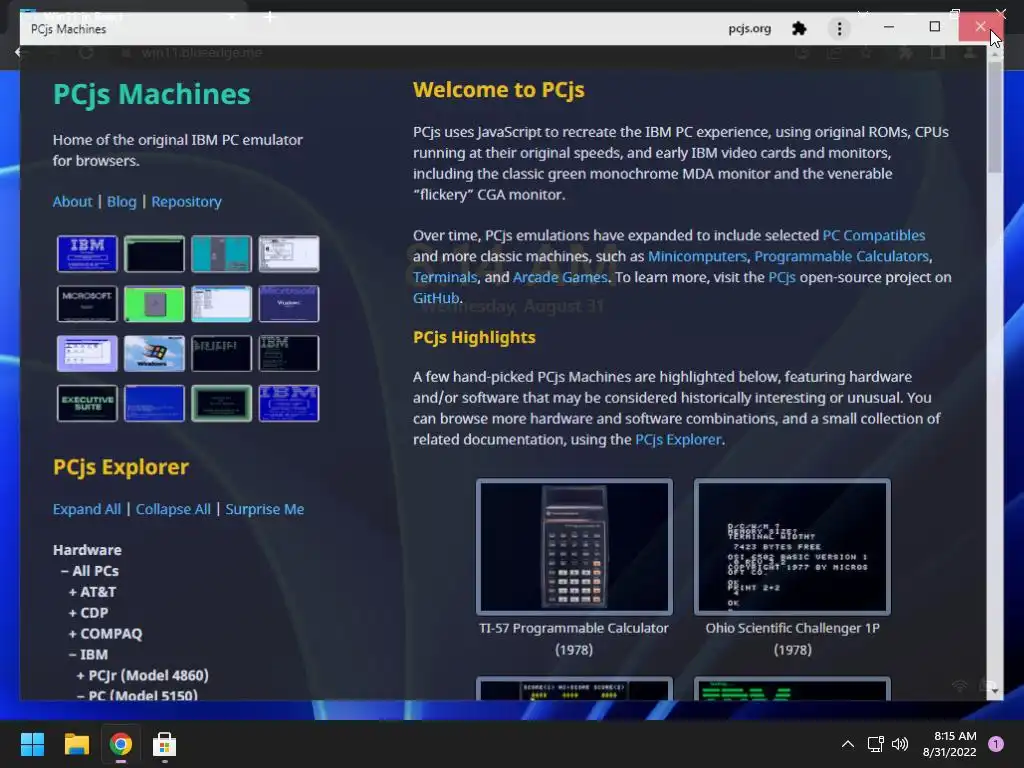Screen dimensions: 1024x768
Task: Follow the Terminals link
Action: 445,277
